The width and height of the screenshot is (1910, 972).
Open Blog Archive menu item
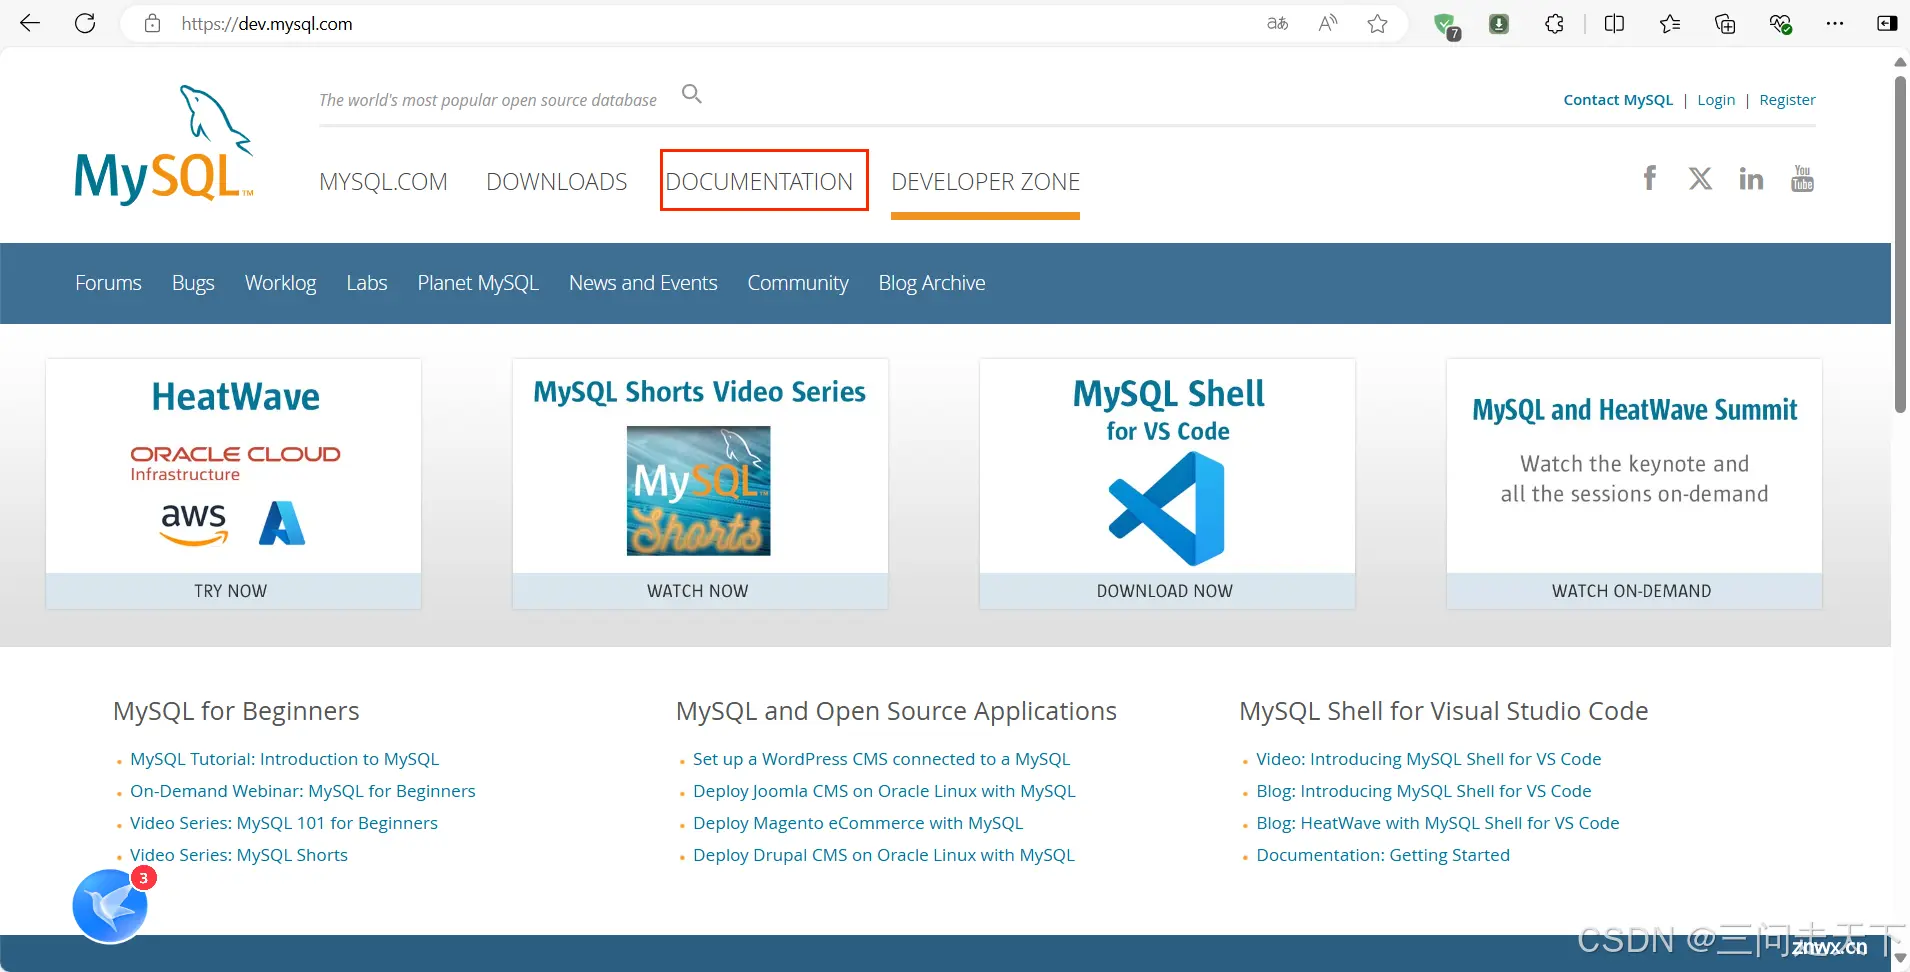tap(932, 283)
